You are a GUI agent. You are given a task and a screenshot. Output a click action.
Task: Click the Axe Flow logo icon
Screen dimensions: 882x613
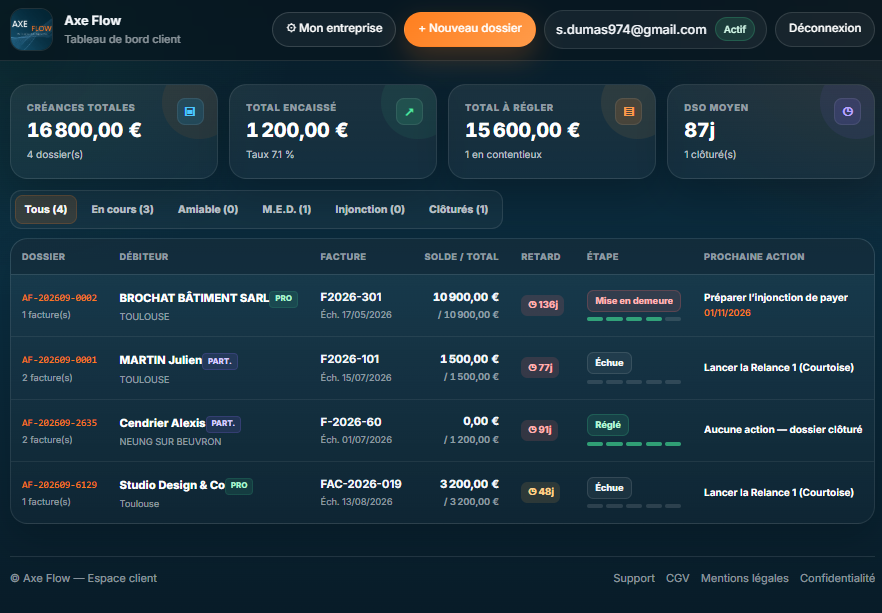point(32,29)
